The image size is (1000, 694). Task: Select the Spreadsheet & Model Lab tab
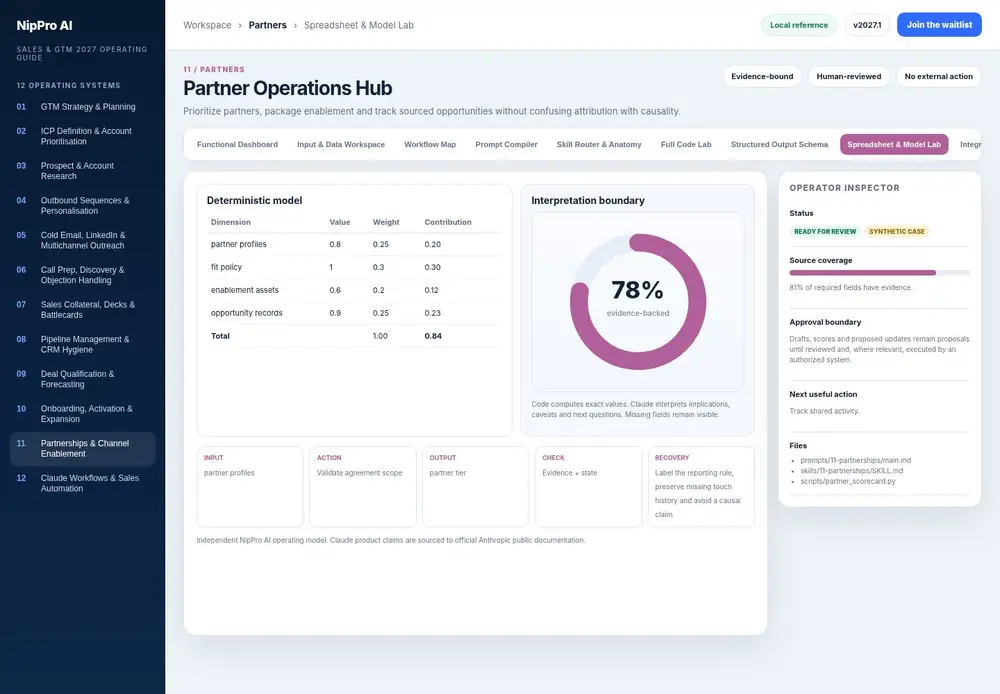click(893, 144)
